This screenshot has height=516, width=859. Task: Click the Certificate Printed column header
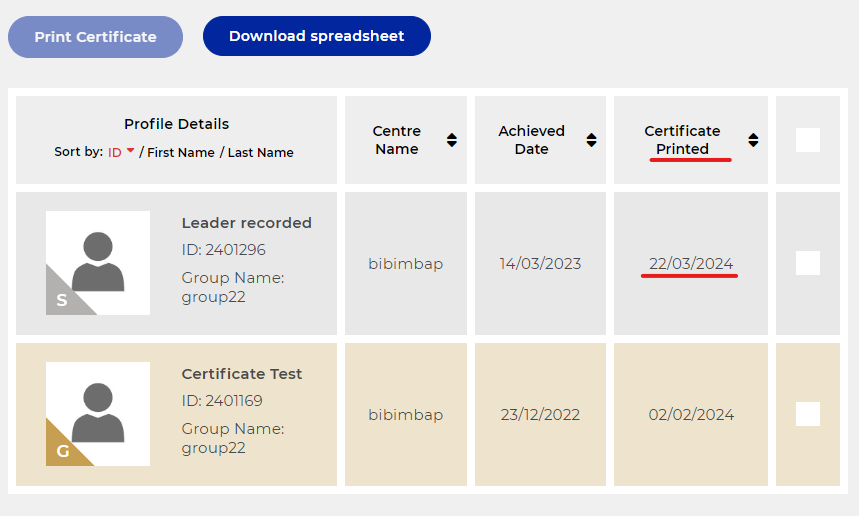pyautogui.click(x=682, y=140)
